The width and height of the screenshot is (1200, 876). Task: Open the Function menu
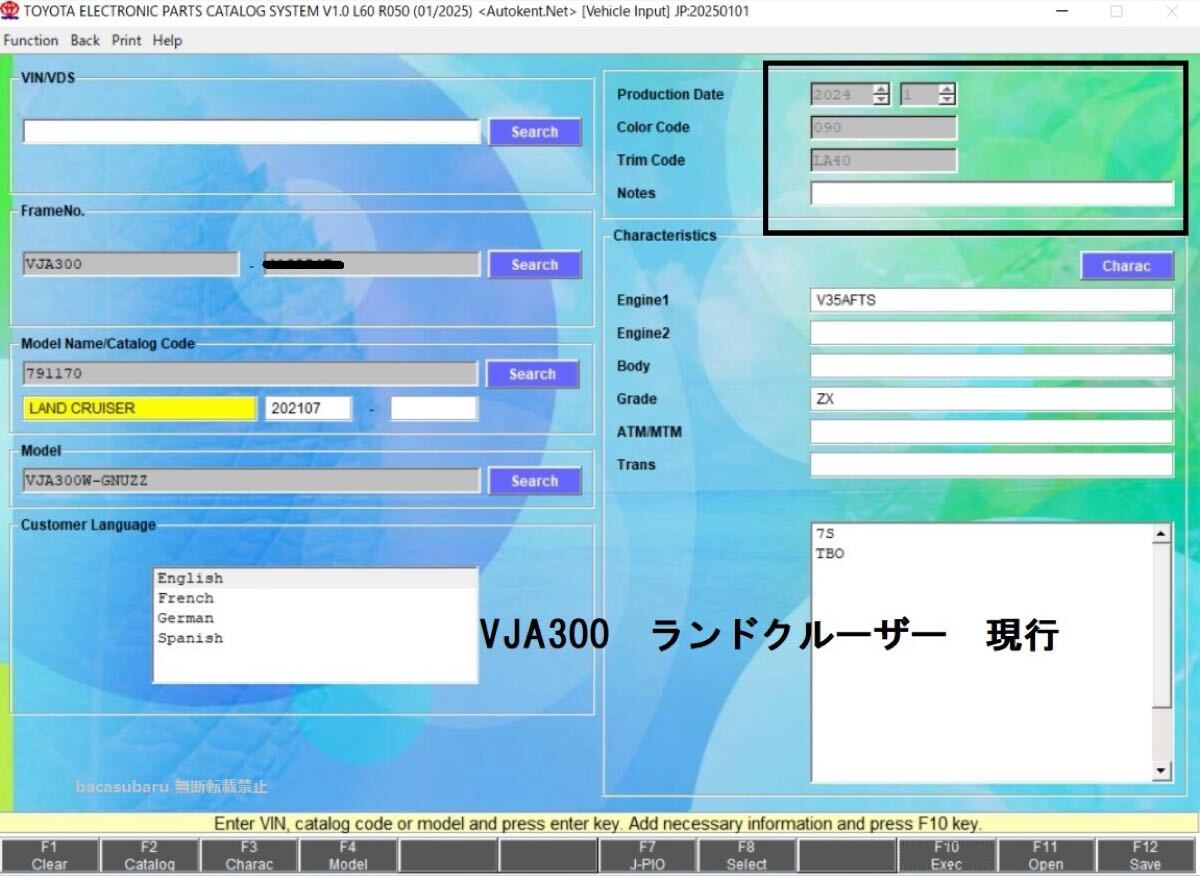point(31,41)
